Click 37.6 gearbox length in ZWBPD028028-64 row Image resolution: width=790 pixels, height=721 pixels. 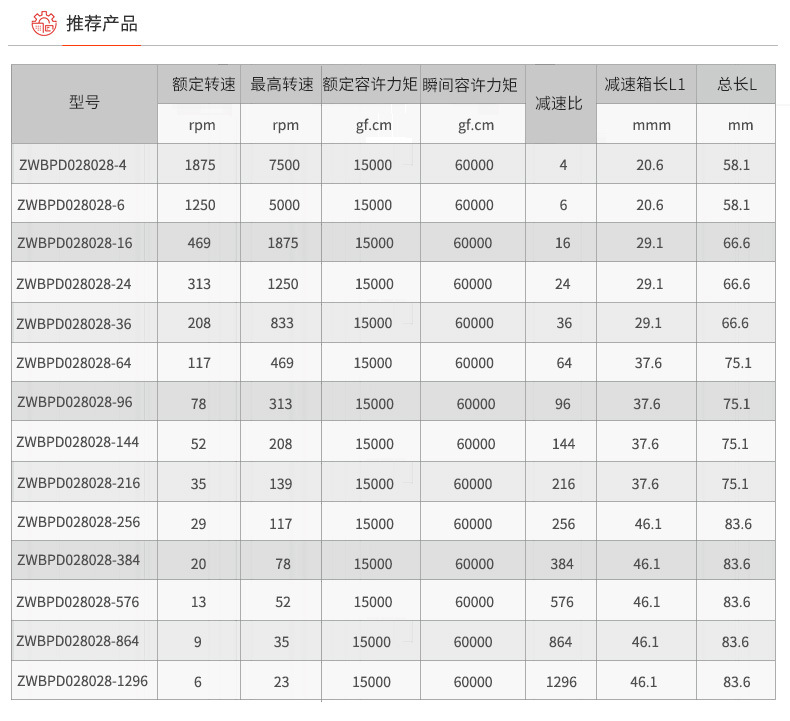click(x=648, y=363)
